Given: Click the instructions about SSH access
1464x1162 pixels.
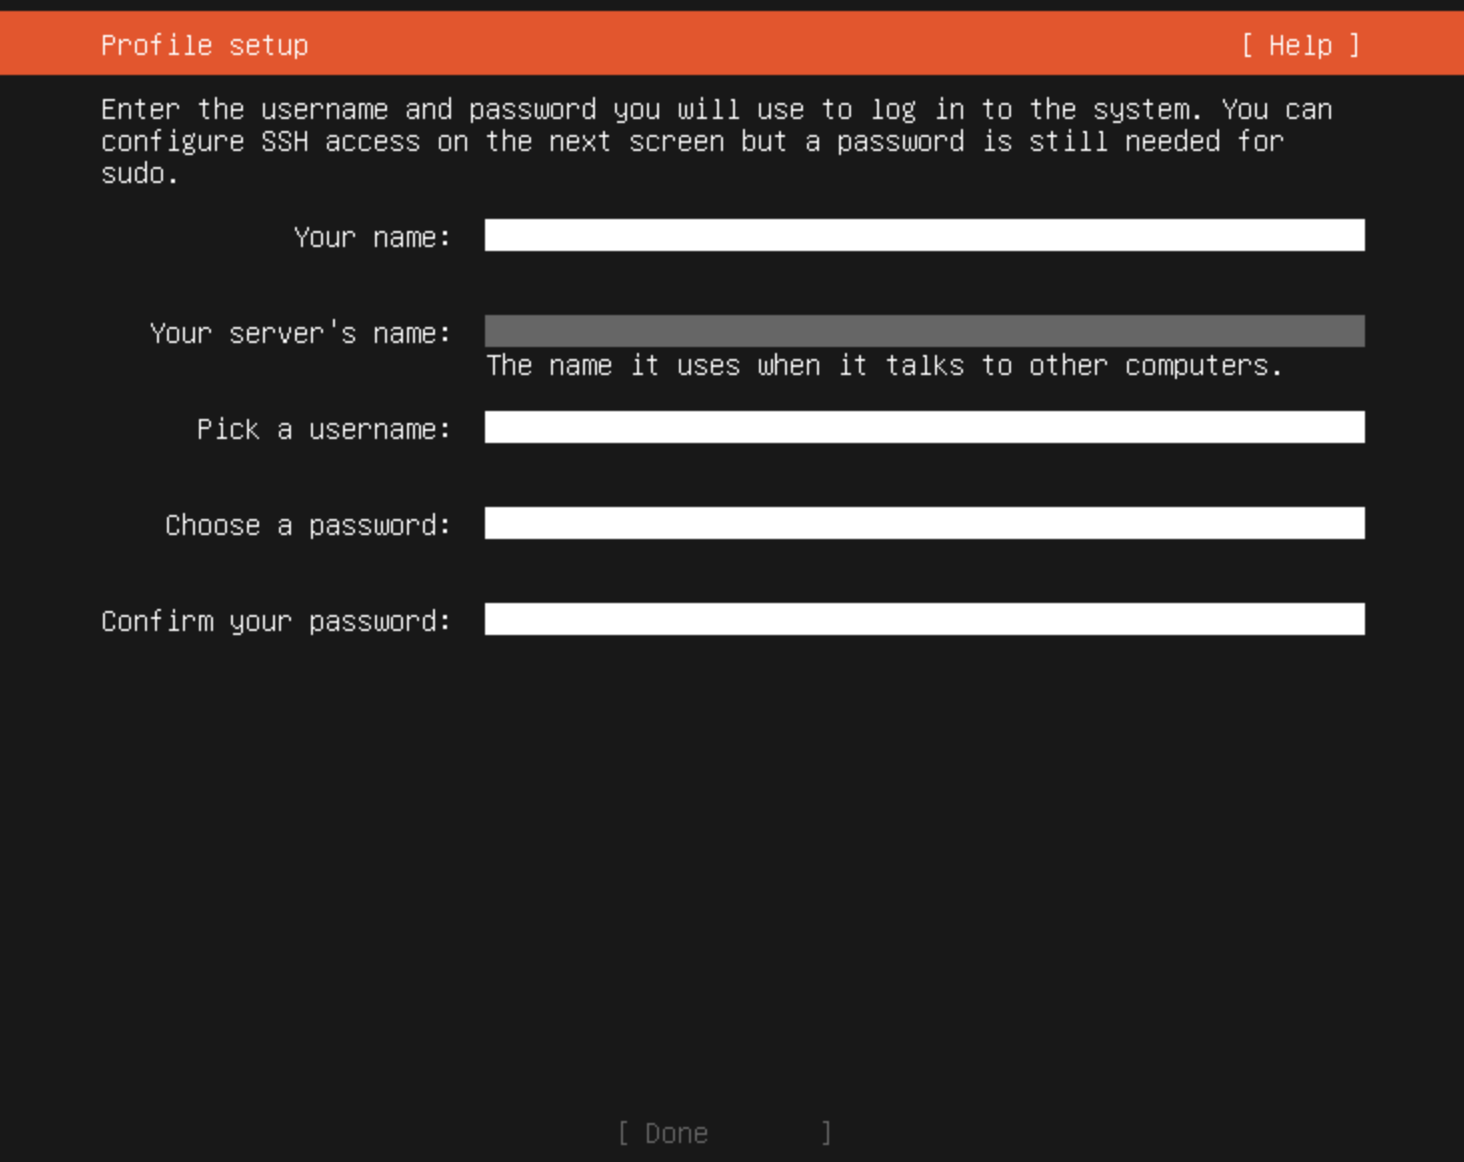Looking at the screenshot, I should click(x=716, y=140).
